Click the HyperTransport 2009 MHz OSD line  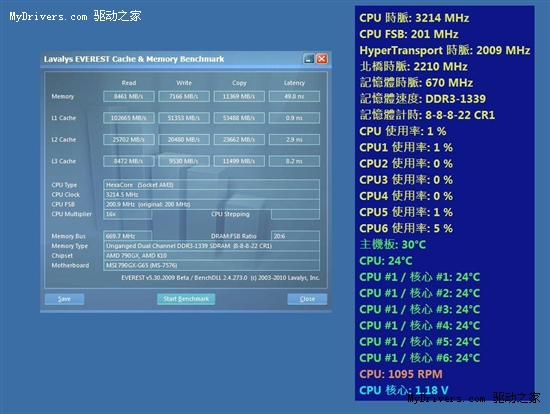pyautogui.click(x=445, y=50)
